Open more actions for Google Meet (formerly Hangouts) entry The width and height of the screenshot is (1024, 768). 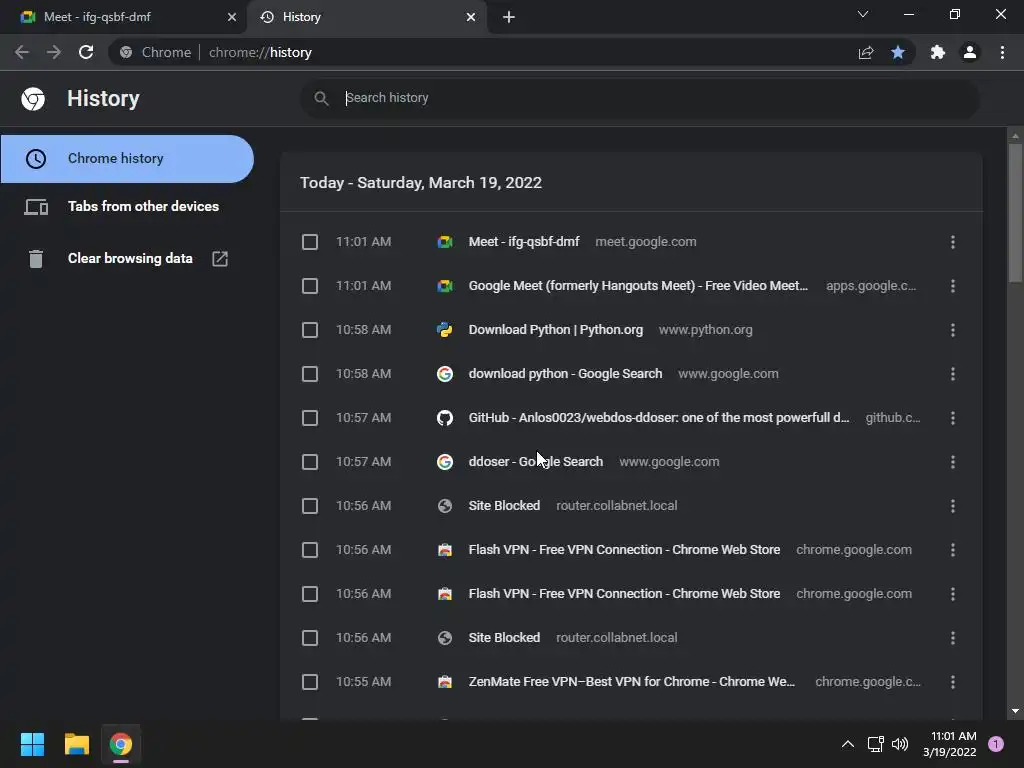point(953,286)
